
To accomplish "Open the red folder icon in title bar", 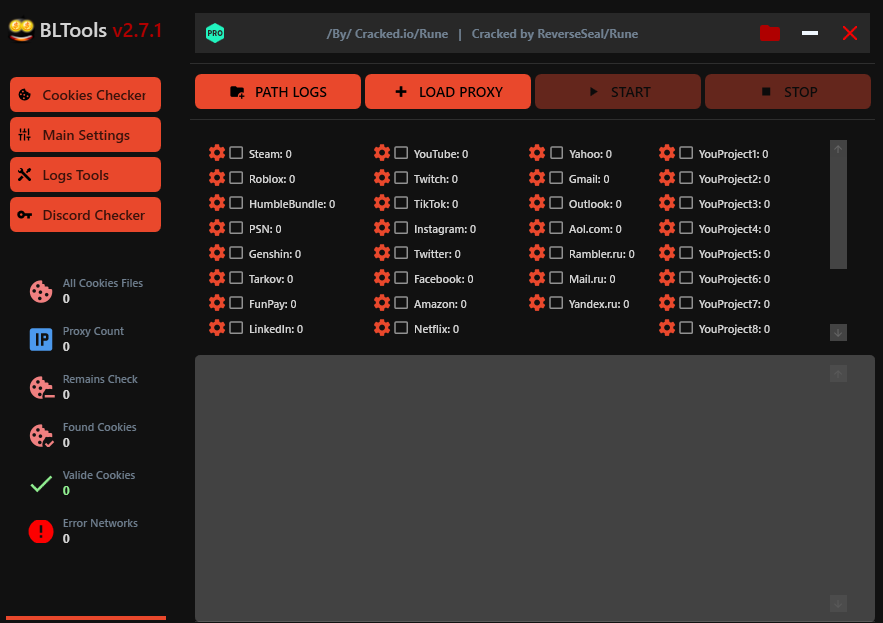I will tap(770, 33).
